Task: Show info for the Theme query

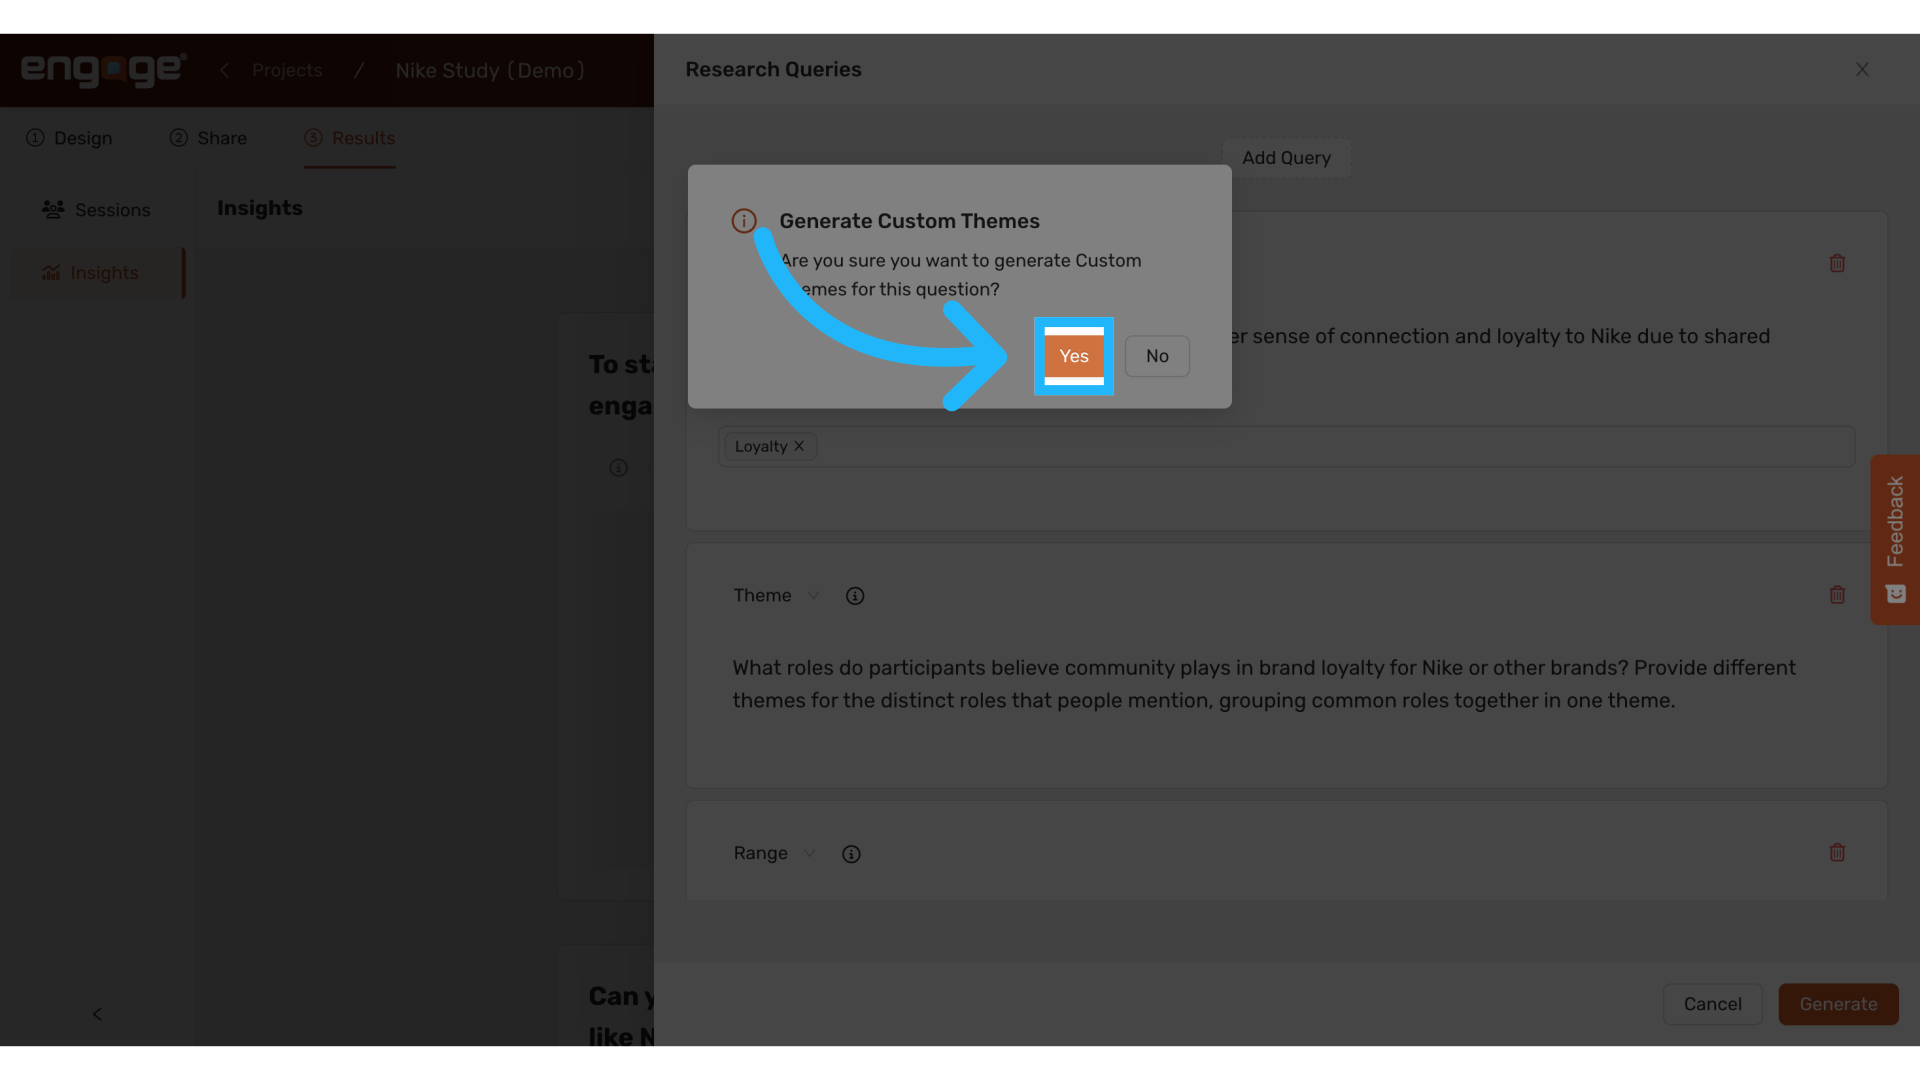Action: 855,596
